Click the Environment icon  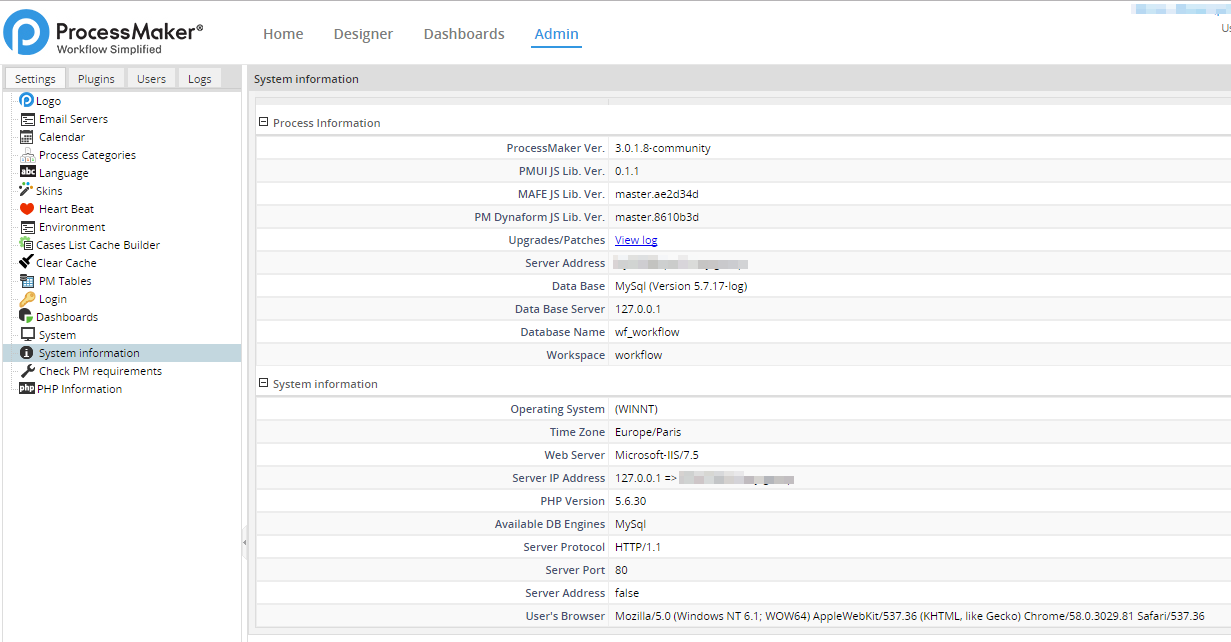[27, 227]
